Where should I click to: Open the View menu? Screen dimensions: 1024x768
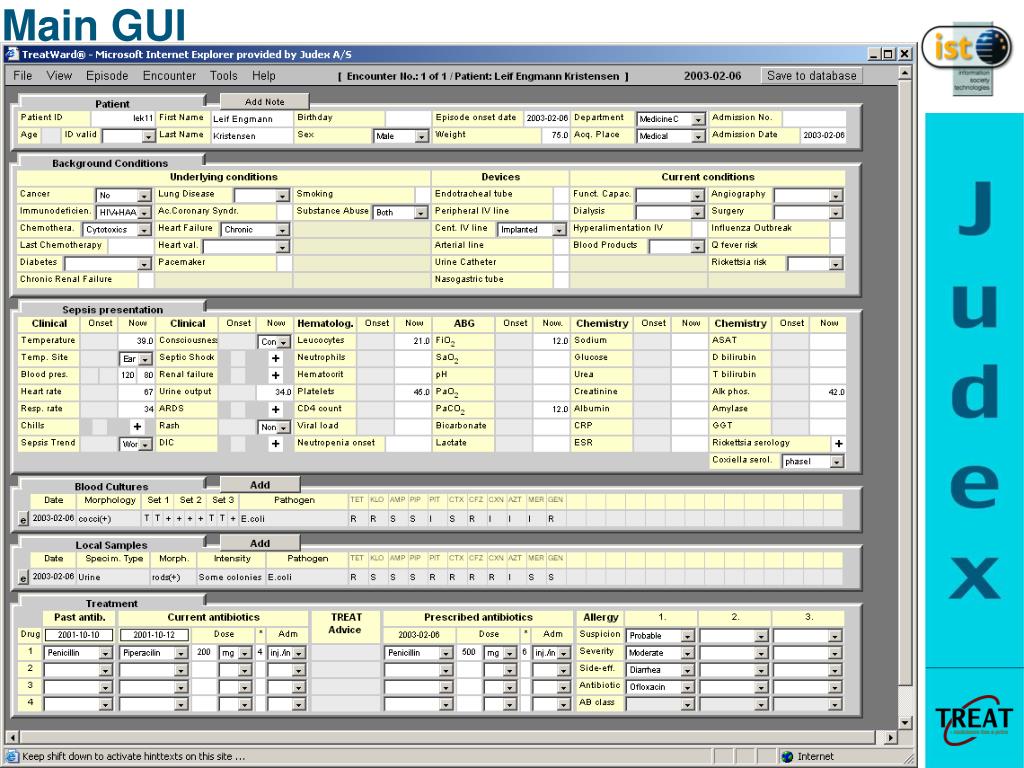(59, 76)
